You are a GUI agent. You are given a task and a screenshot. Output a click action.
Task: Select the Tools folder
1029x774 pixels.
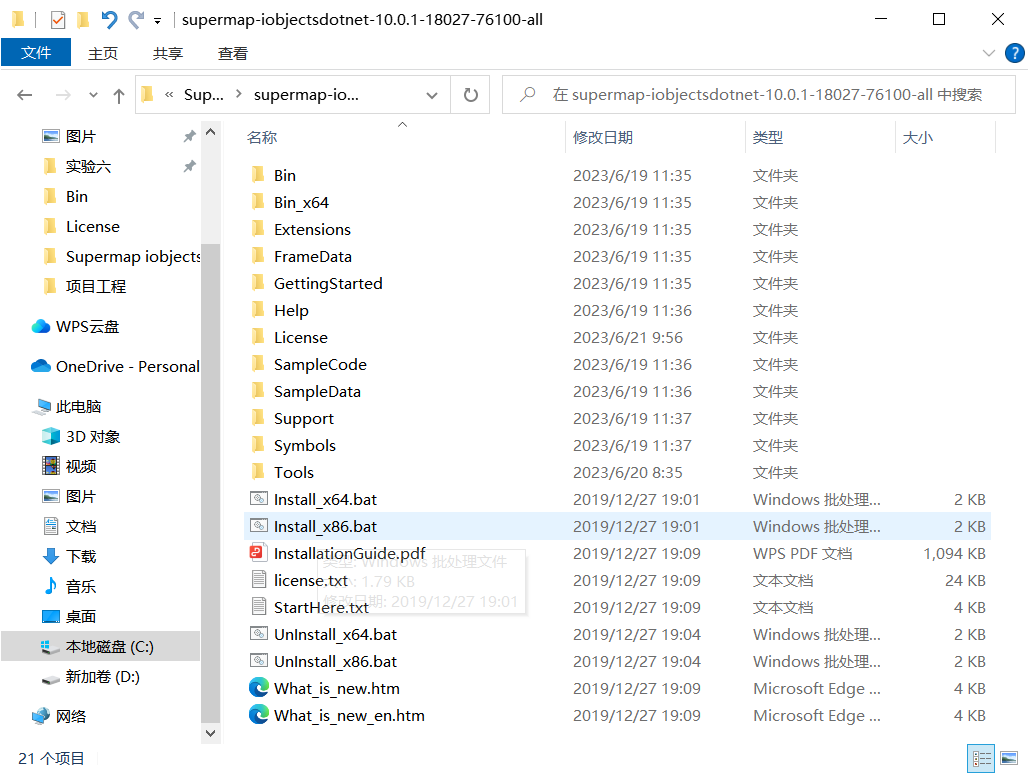pos(293,471)
